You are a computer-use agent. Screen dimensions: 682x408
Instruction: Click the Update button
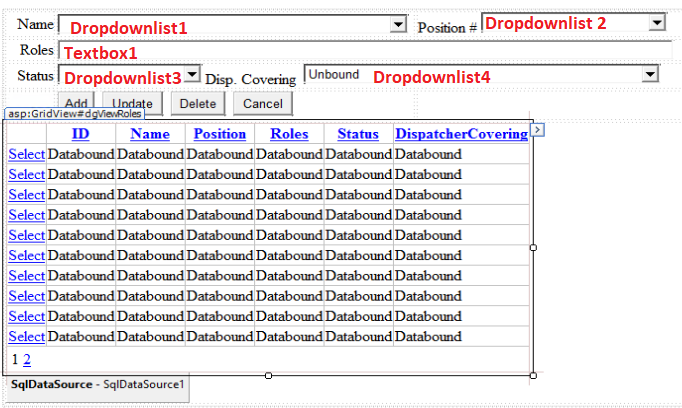click(132, 103)
